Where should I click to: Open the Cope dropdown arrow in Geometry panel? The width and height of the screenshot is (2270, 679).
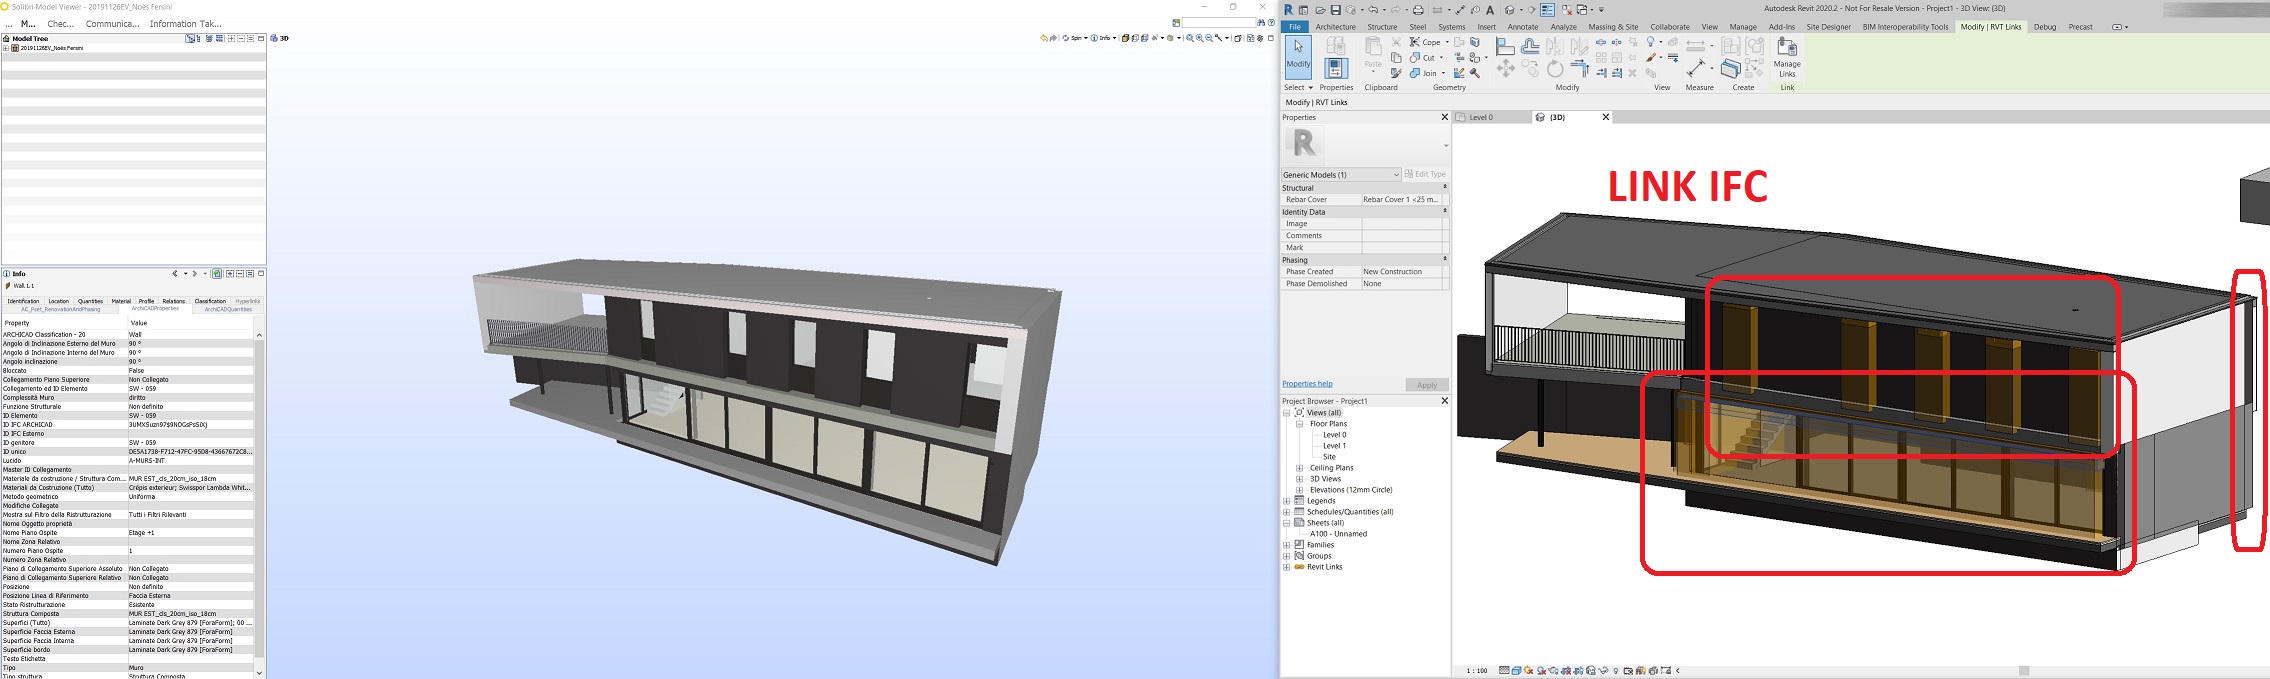click(1447, 42)
